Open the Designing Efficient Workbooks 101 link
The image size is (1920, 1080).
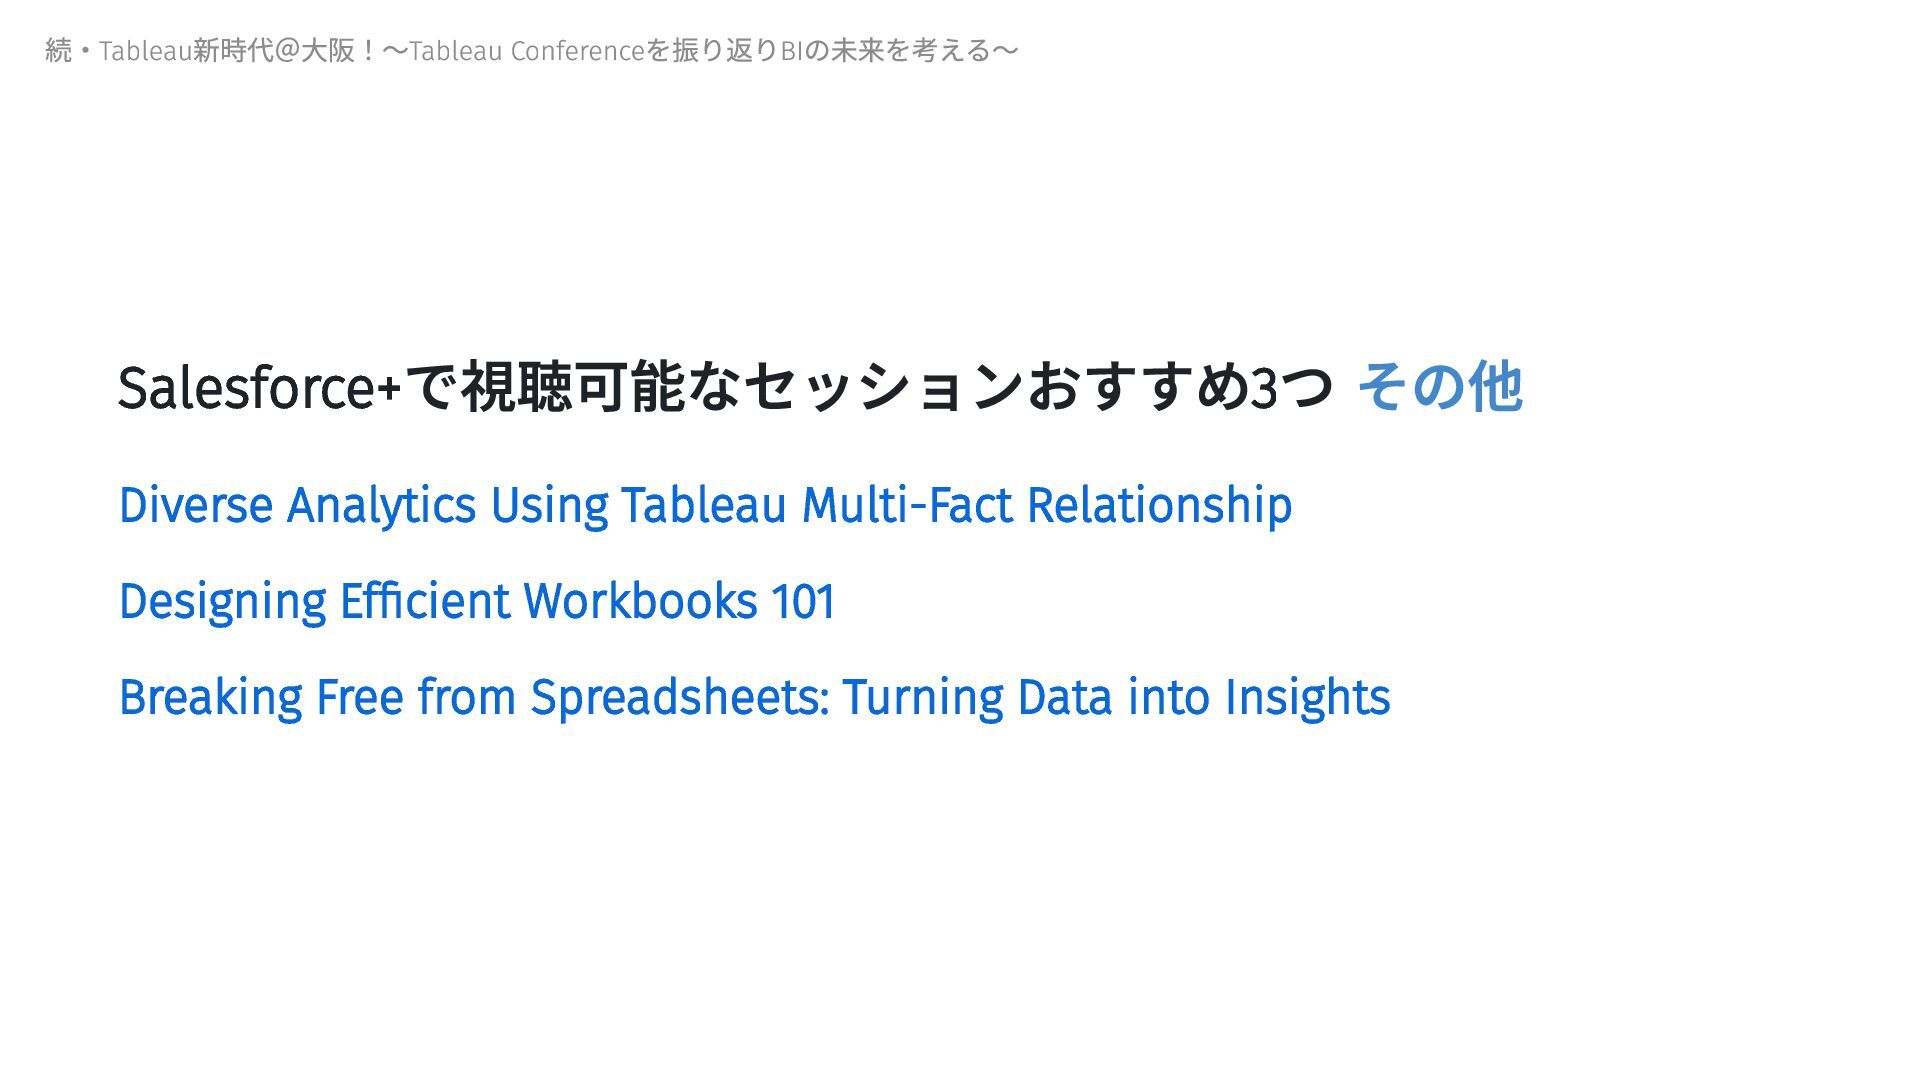tap(476, 601)
